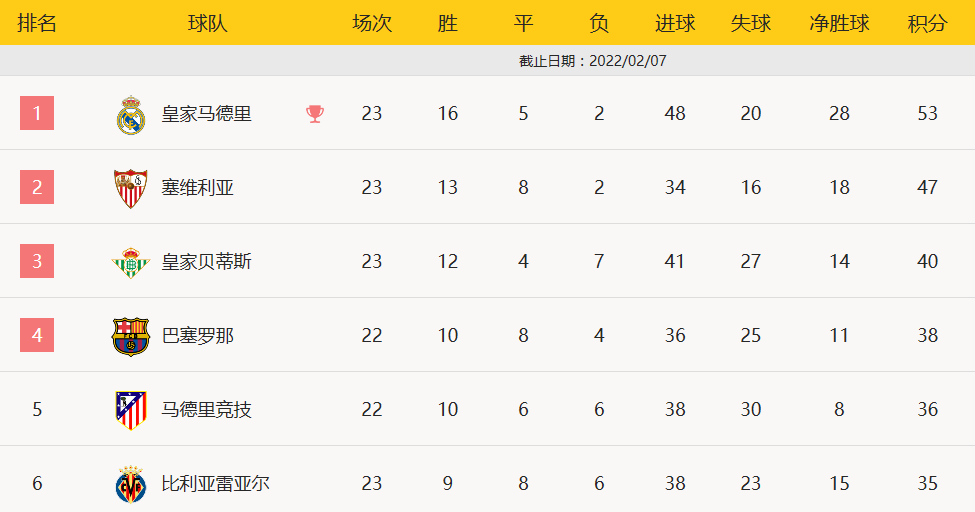Click the 排名 column header
The width and height of the screenshot is (975, 512).
pyautogui.click(x=37, y=23)
